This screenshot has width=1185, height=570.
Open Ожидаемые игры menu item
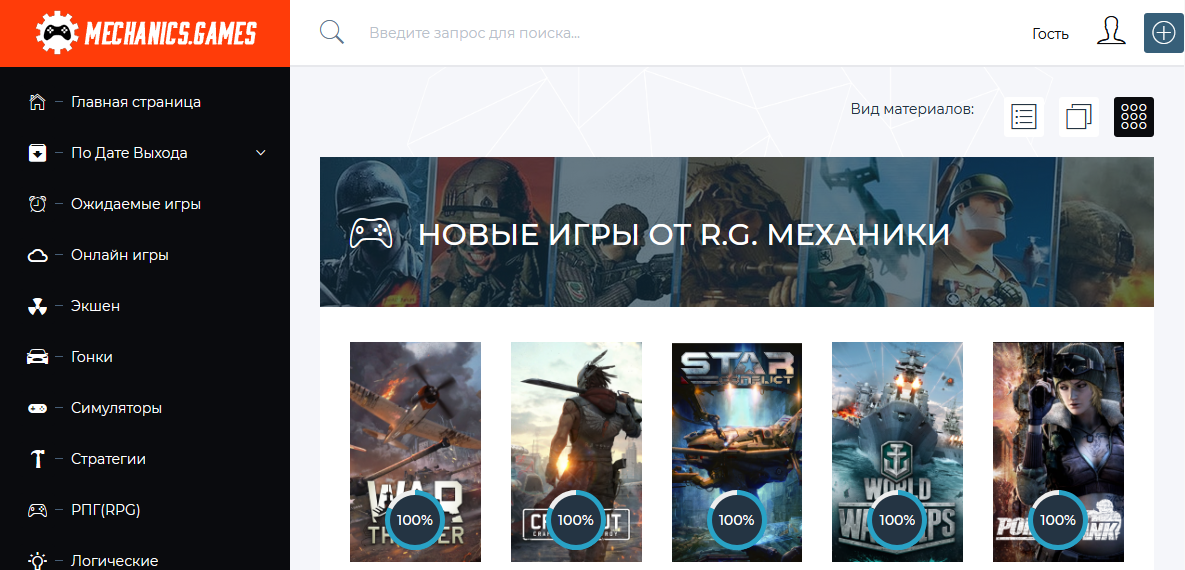[x=136, y=204]
